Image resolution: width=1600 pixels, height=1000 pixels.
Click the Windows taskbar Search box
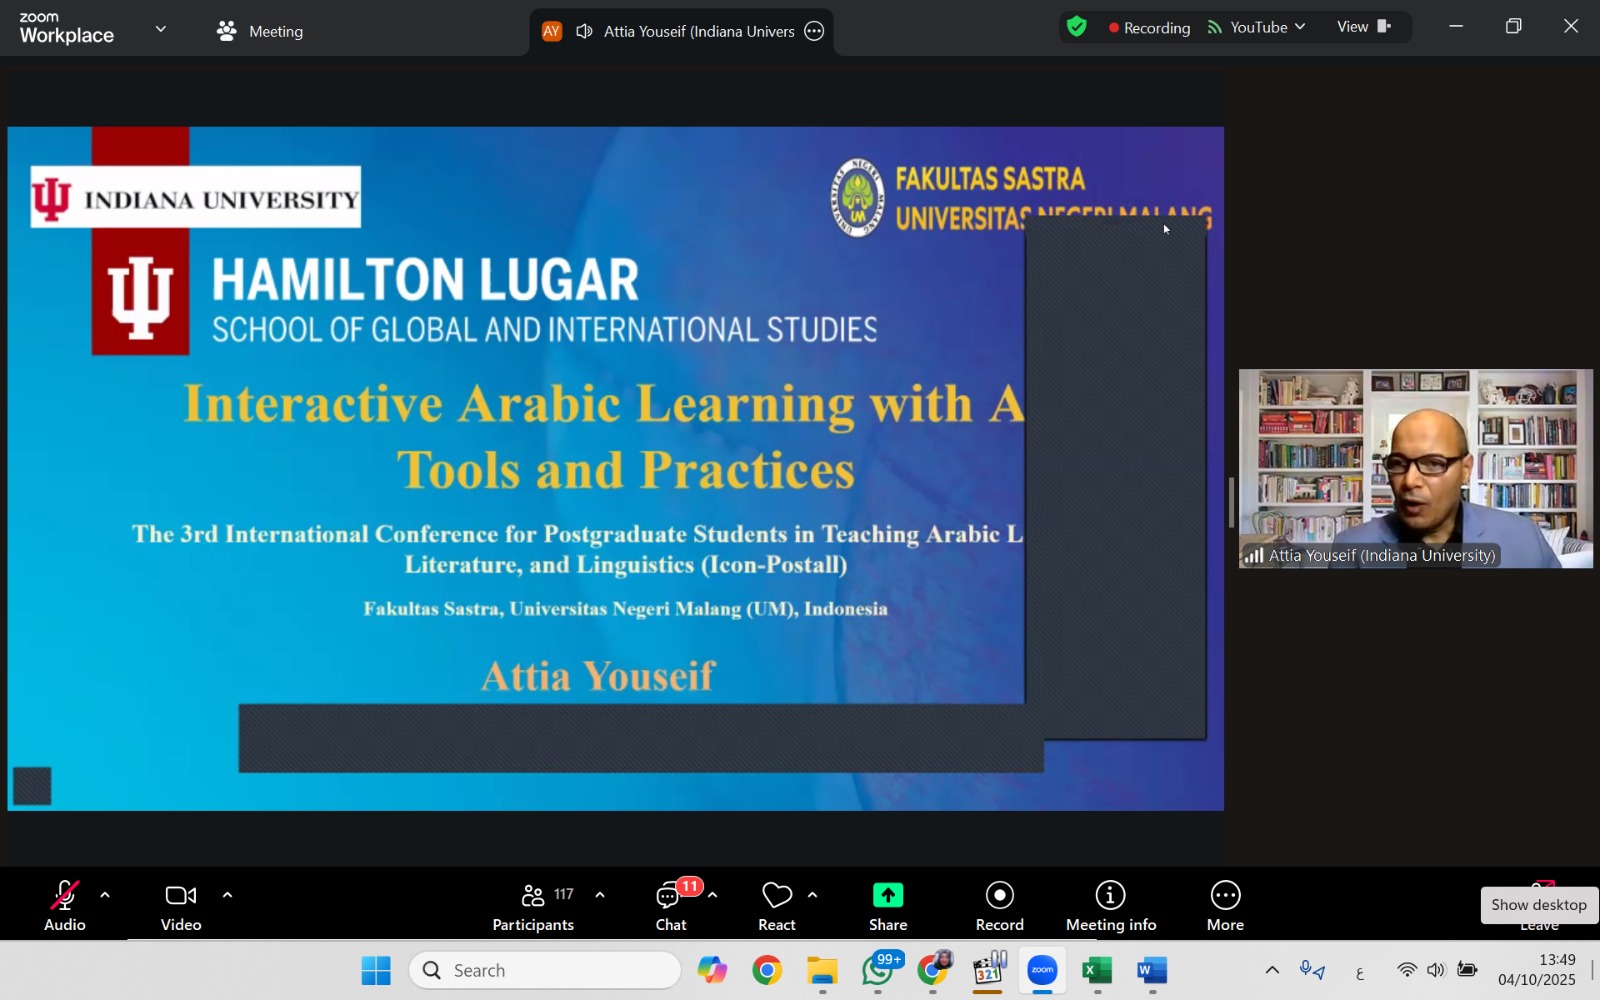tap(545, 970)
